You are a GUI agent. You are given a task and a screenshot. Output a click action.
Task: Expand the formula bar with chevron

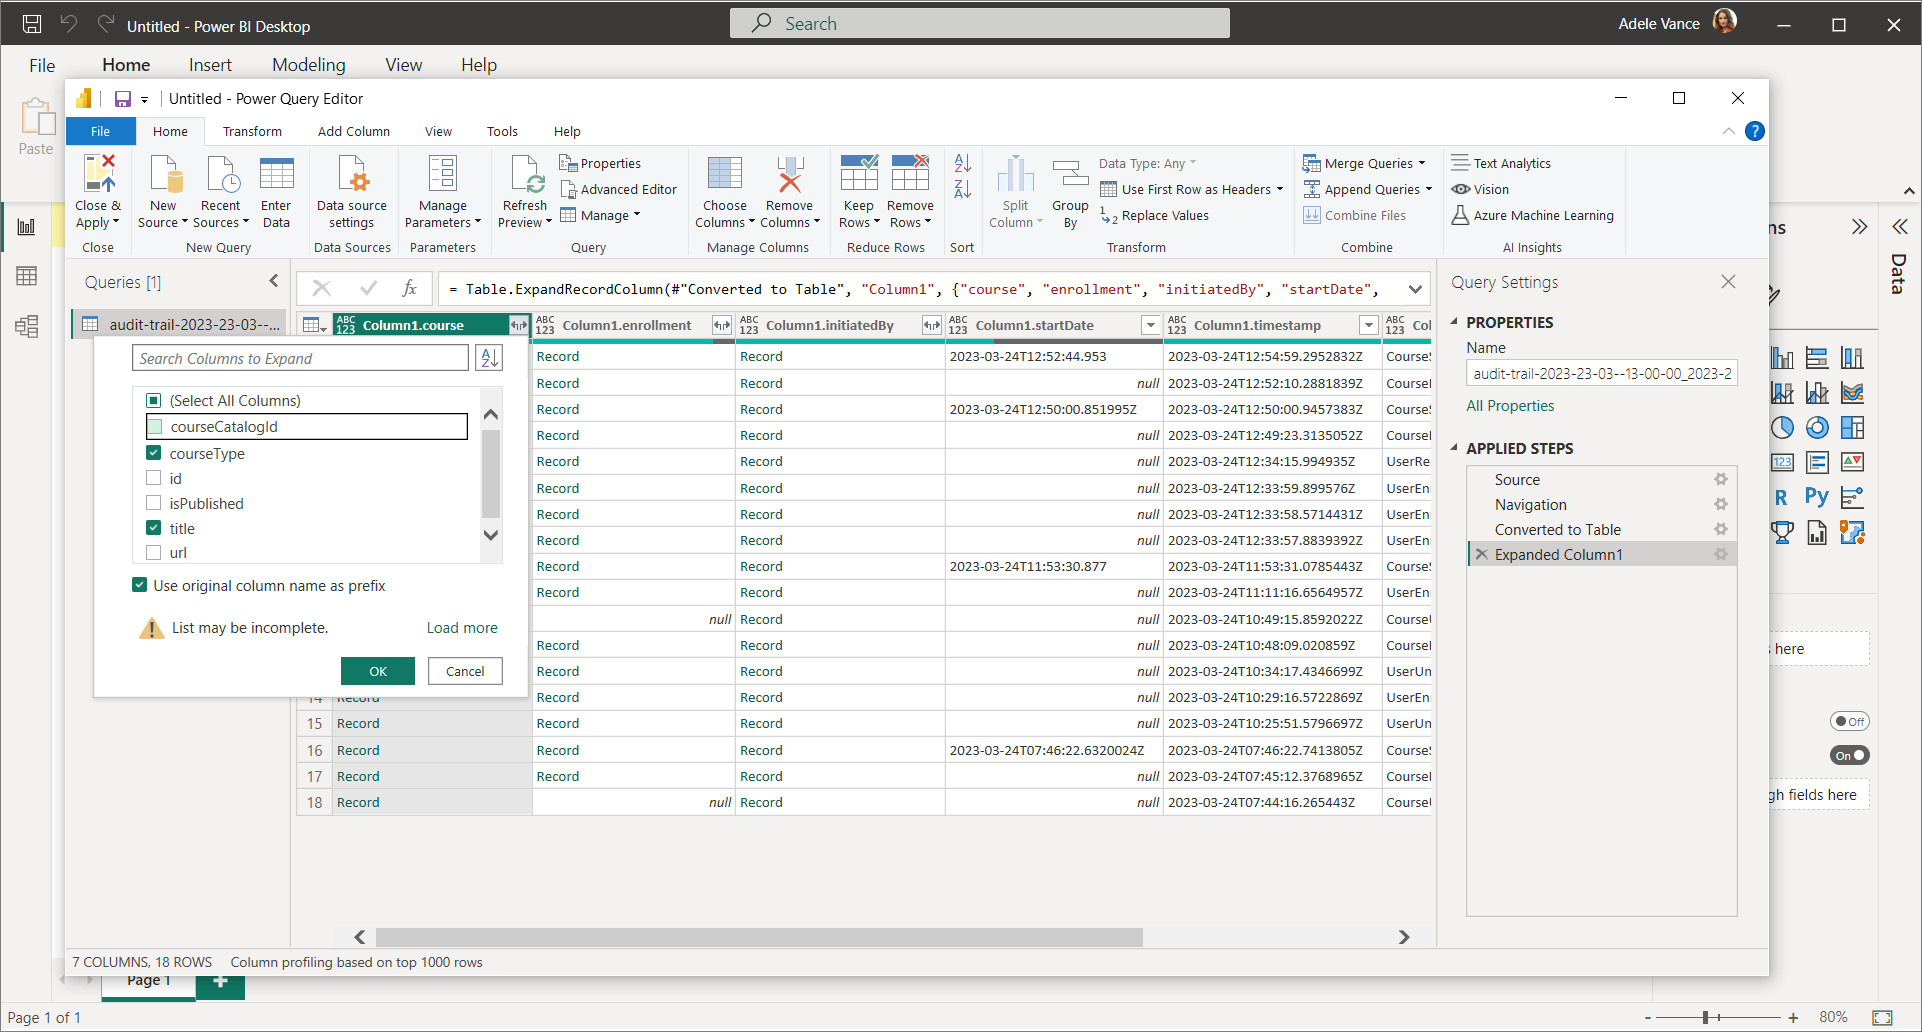[1415, 289]
